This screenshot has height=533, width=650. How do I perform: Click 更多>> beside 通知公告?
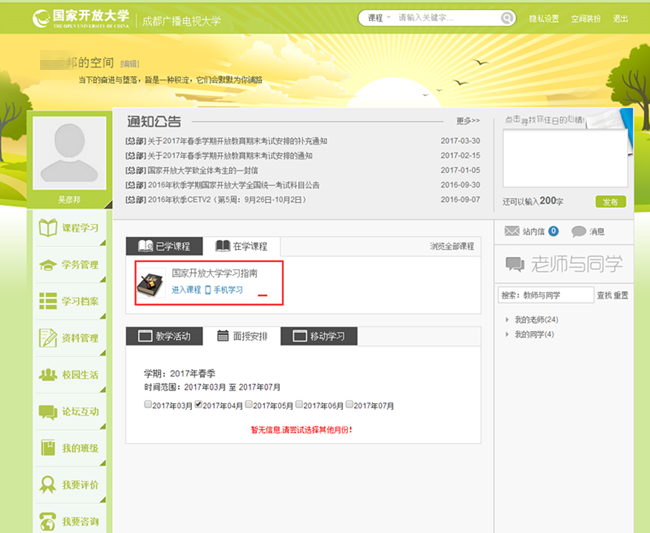(x=468, y=121)
